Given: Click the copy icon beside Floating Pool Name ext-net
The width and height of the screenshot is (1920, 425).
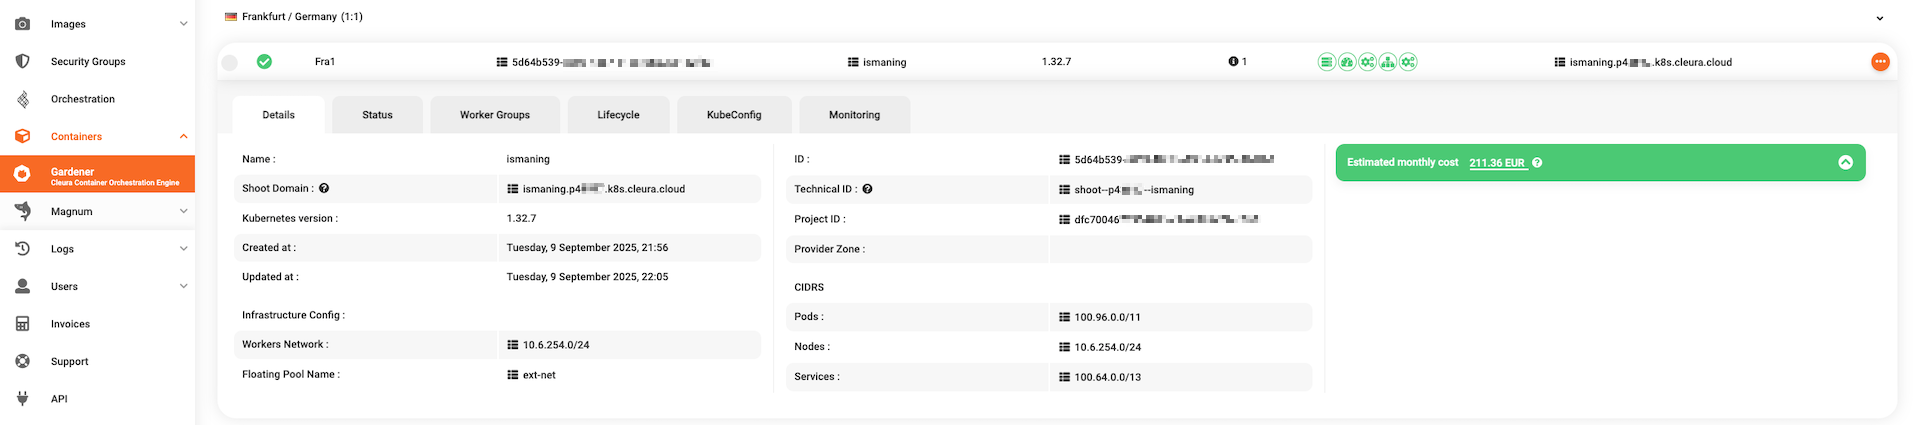Looking at the screenshot, I should 513,375.
